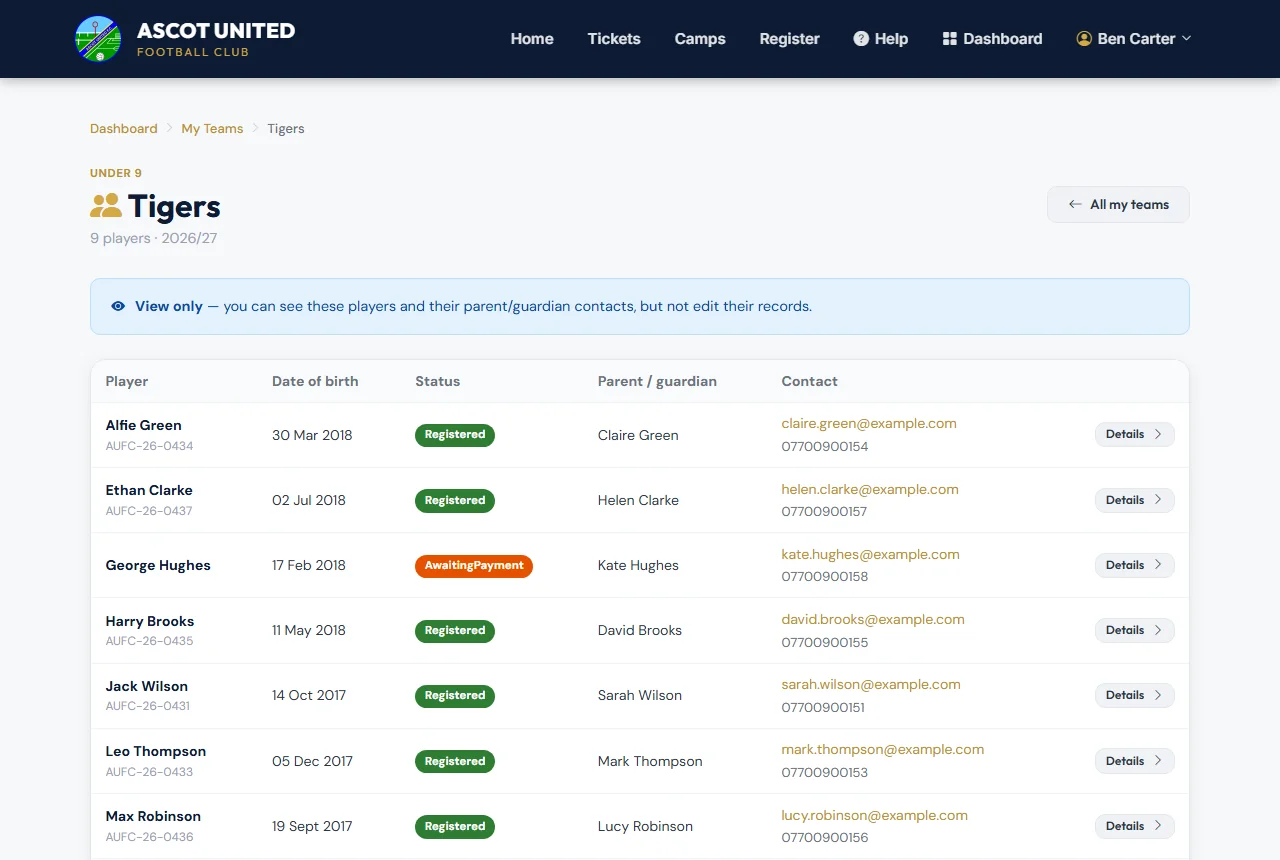This screenshot has width=1280, height=860.
Task: Click mark.thompson@example.com email link
Action: (x=883, y=749)
